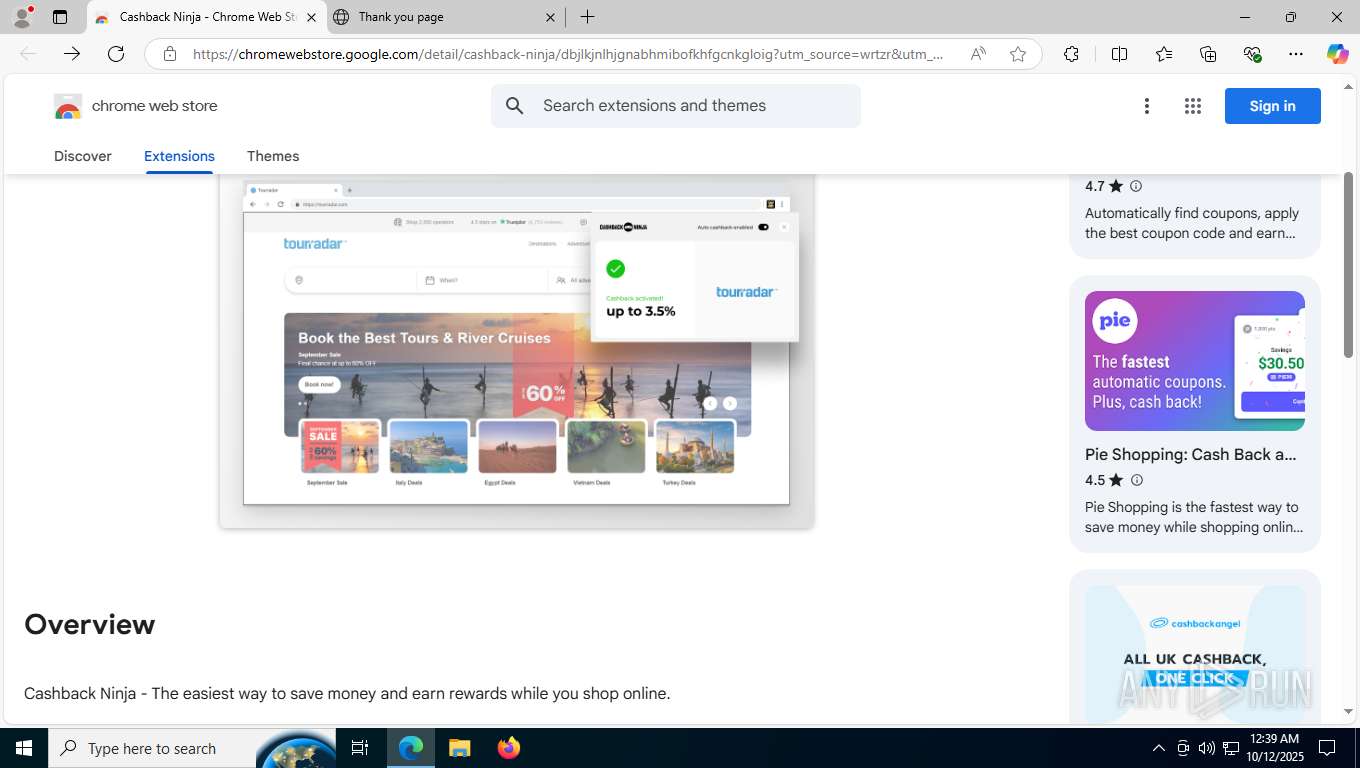Close the Cashback Ninja tab
This screenshot has width=1360, height=768.
[x=311, y=17]
